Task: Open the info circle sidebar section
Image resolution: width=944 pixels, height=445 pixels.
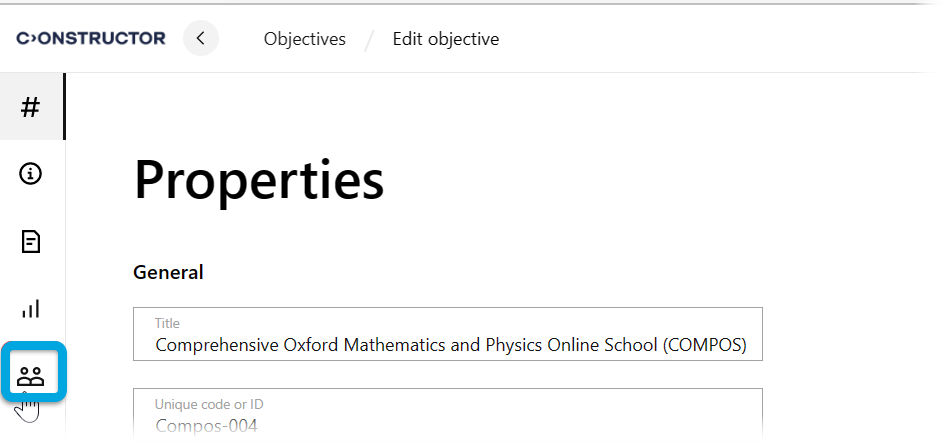Action: click(31, 174)
